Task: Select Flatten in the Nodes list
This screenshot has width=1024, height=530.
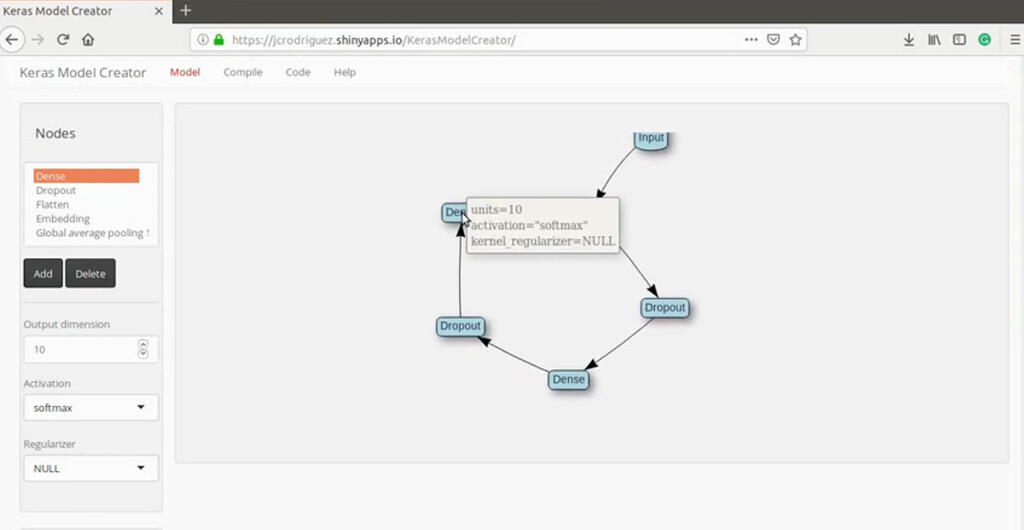Action: (x=86, y=204)
